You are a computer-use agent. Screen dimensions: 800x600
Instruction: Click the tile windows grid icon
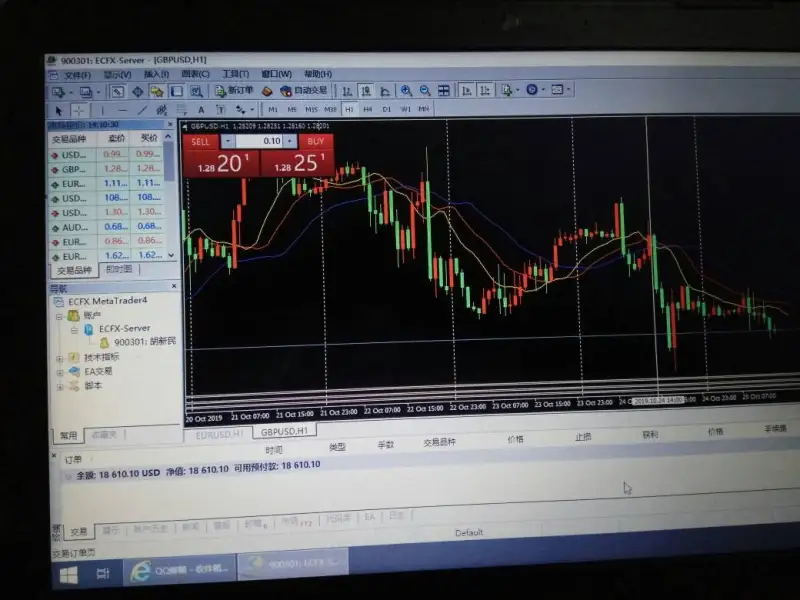pyautogui.click(x=443, y=91)
